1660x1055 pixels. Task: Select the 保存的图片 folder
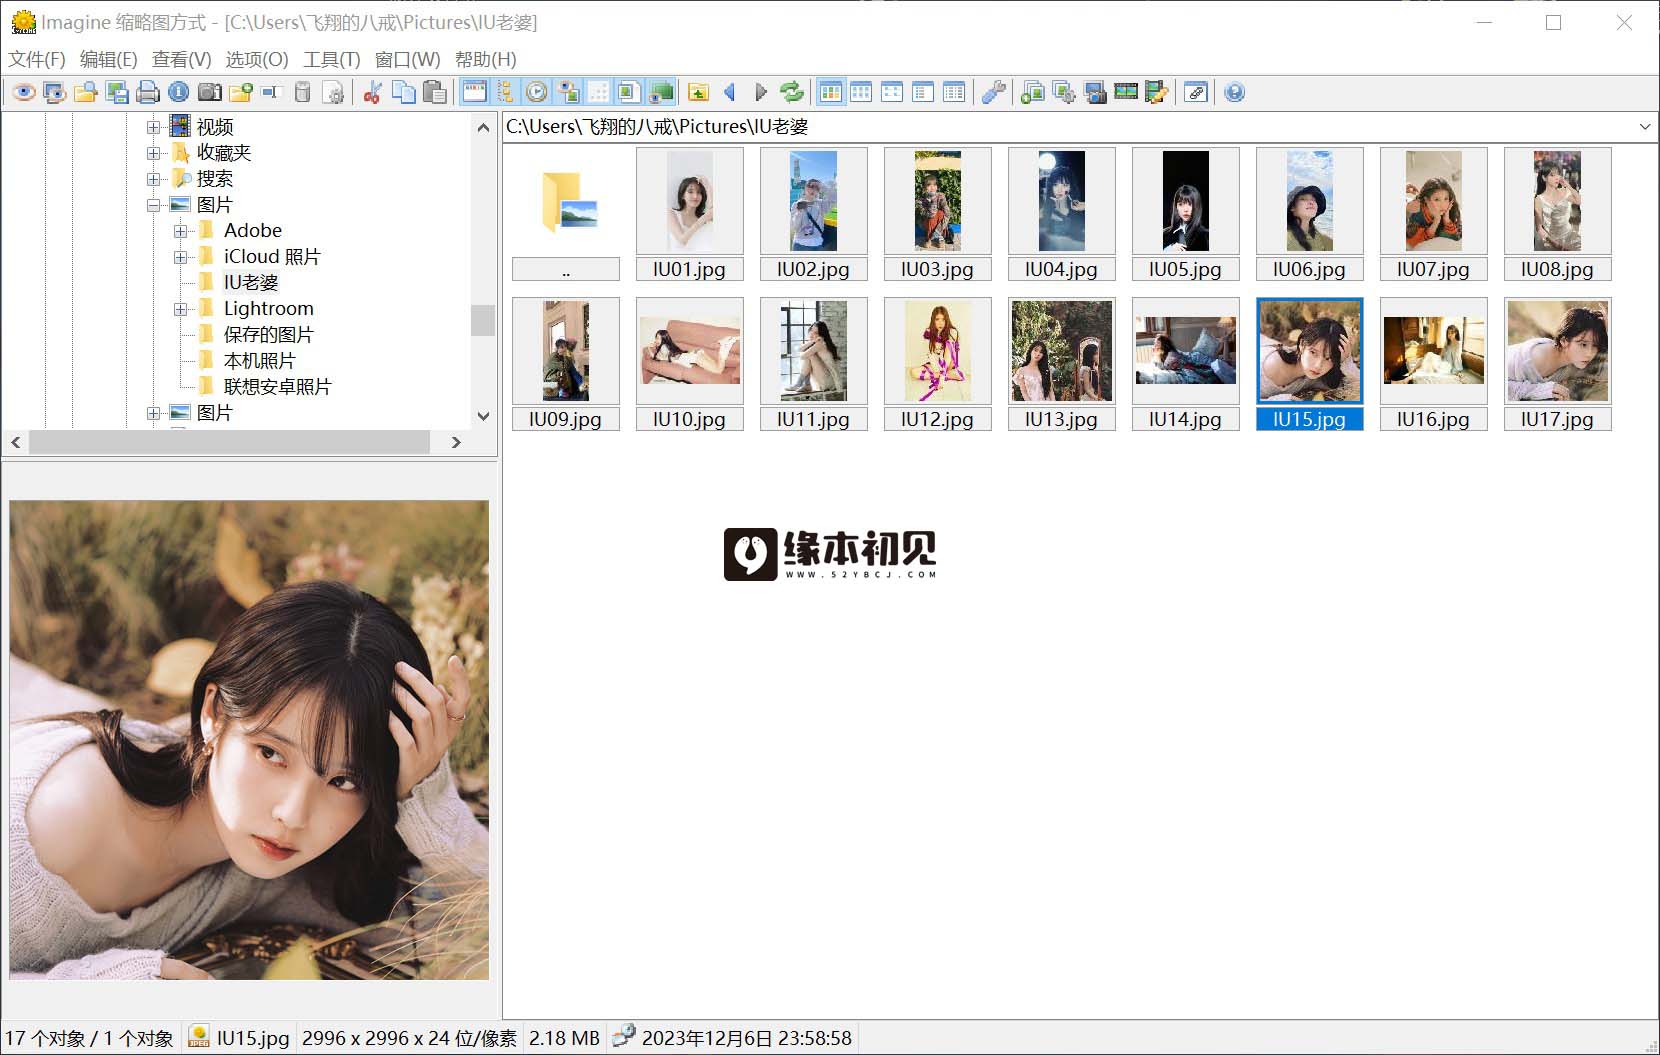pyautogui.click(x=268, y=335)
